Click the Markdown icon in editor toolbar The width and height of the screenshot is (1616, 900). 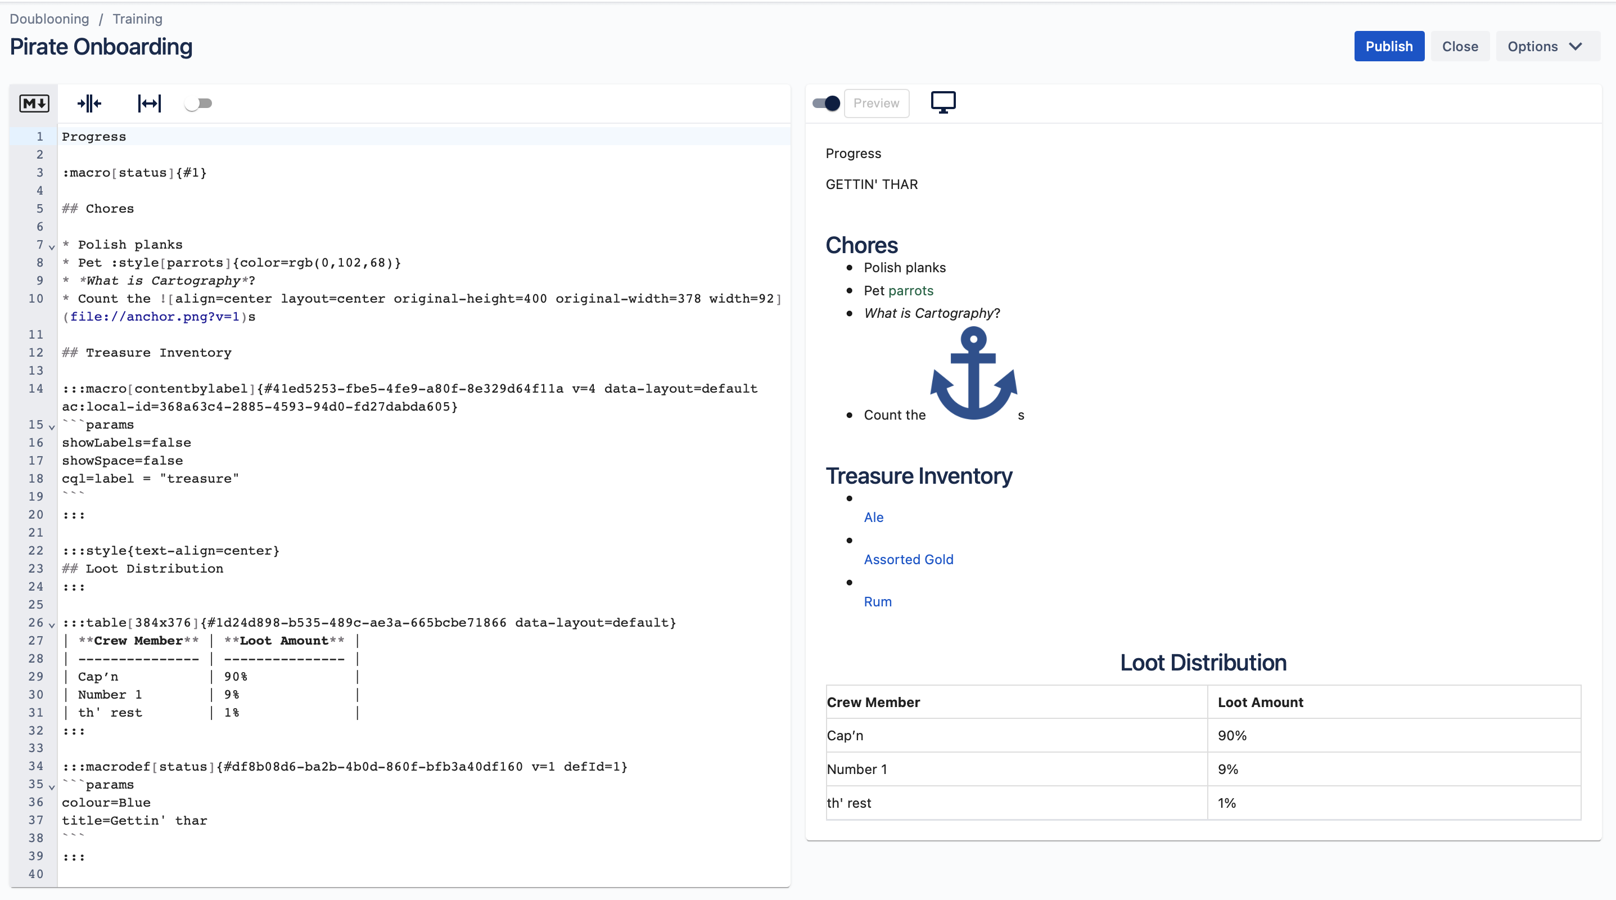(34, 103)
